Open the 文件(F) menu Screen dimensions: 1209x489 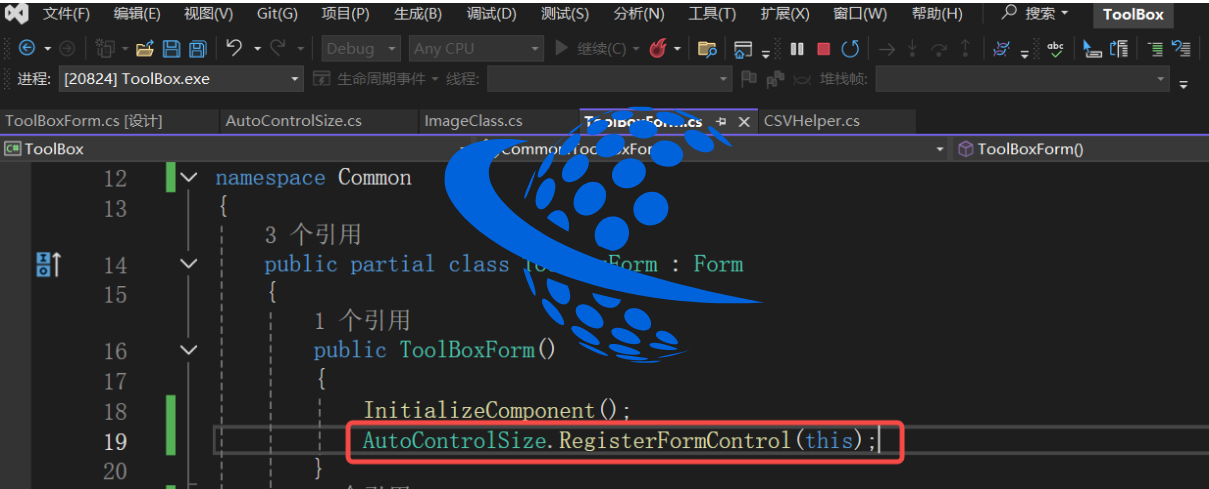pos(66,14)
